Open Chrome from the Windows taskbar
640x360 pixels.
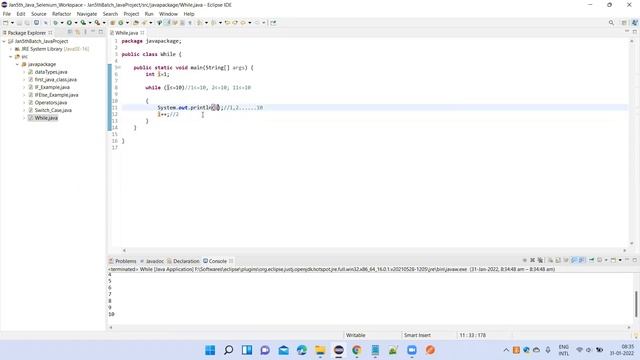(357, 350)
